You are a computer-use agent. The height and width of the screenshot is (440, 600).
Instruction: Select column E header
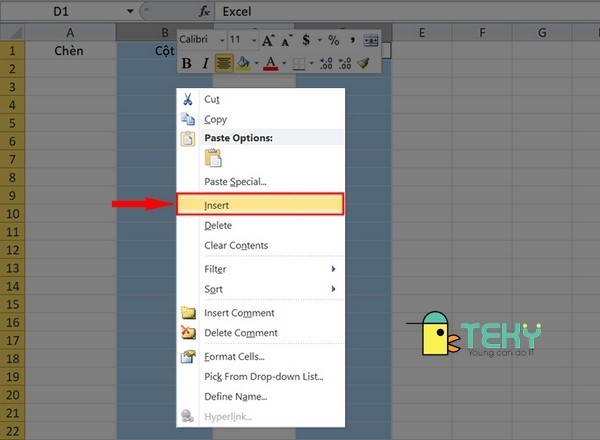[422, 33]
